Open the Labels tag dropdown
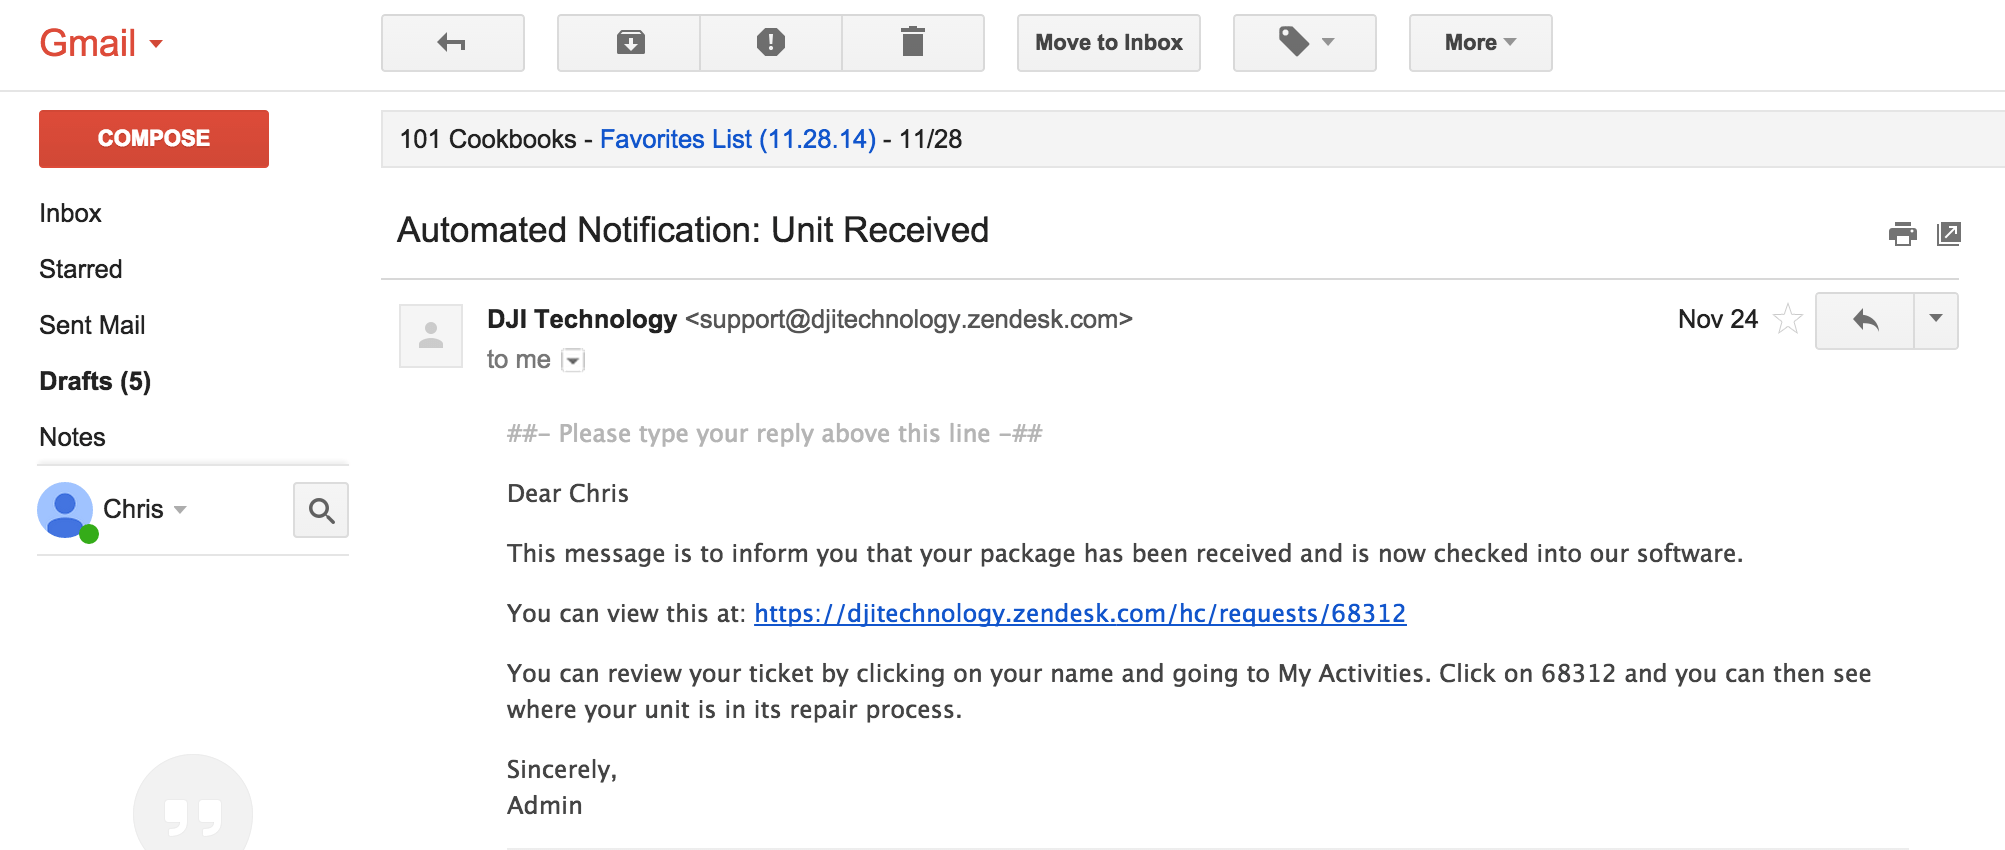 tap(1304, 43)
